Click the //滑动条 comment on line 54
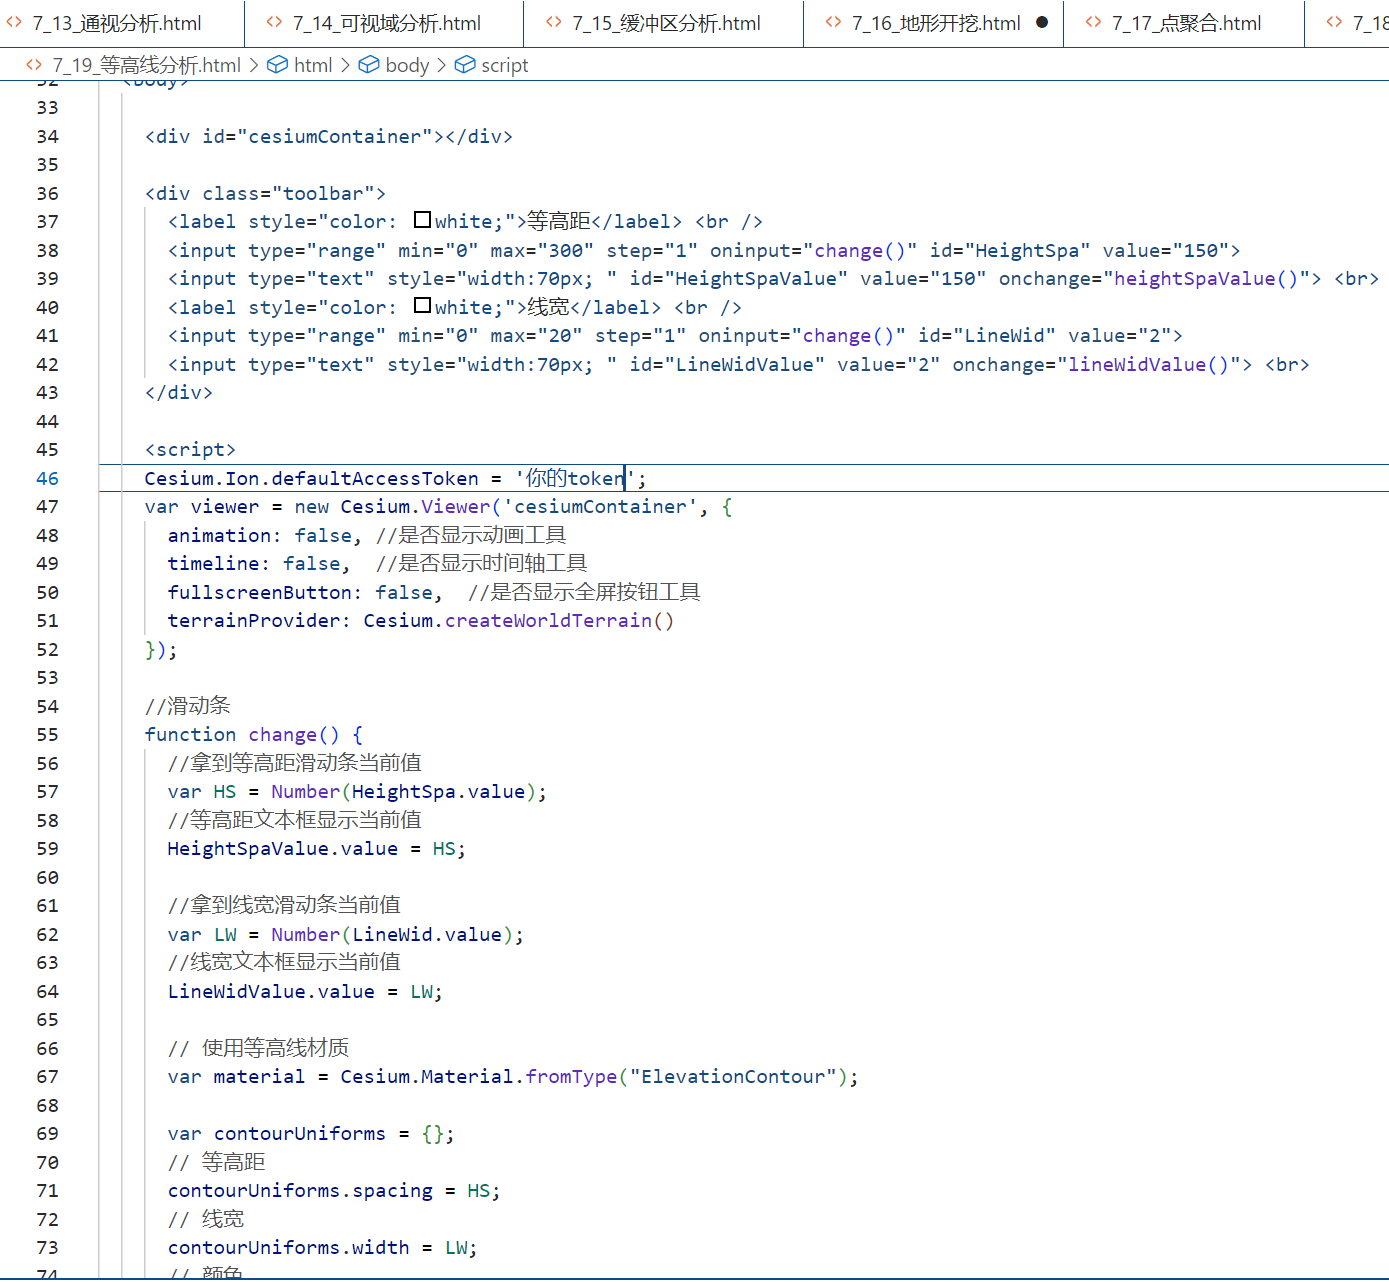Screen dimensions: 1389x1282 pos(187,707)
